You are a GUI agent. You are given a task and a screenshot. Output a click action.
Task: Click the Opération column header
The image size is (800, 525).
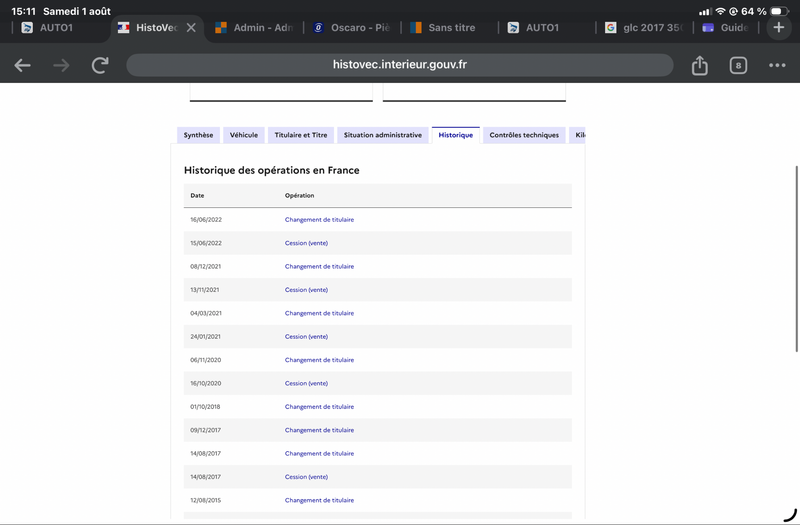(x=299, y=195)
